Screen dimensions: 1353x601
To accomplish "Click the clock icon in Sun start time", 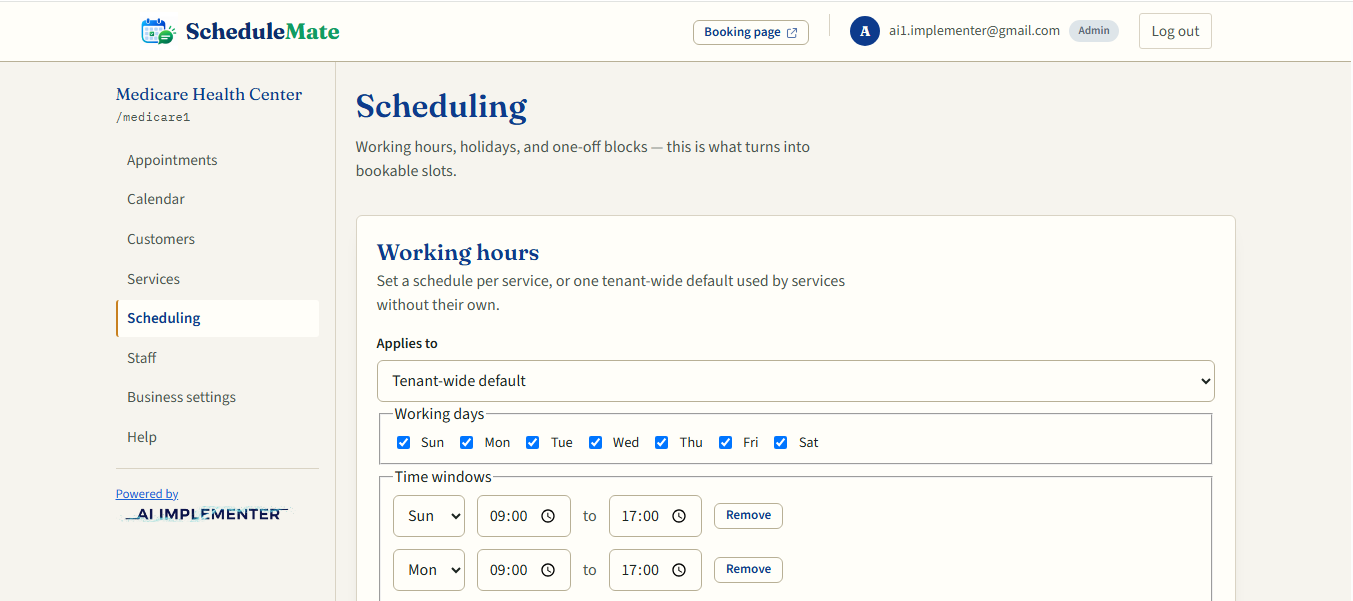I will tap(548, 516).
